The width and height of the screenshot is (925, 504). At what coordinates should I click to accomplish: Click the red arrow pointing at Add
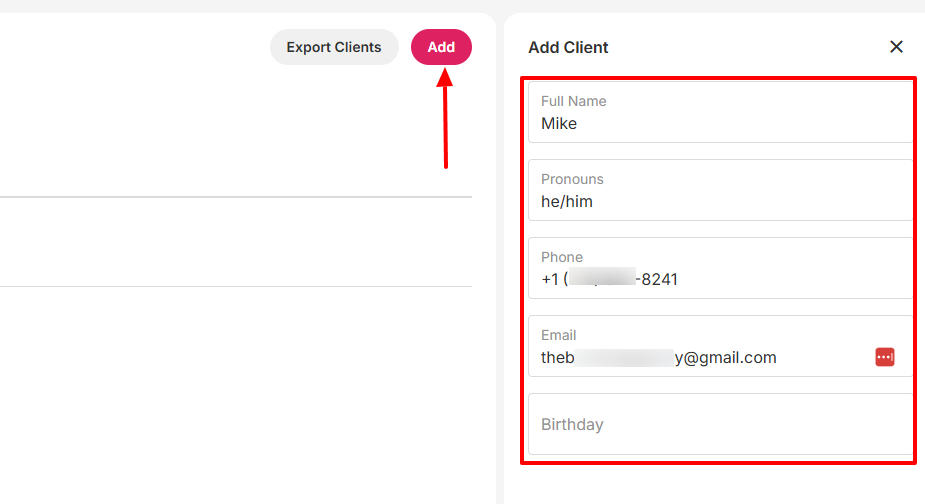click(445, 120)
